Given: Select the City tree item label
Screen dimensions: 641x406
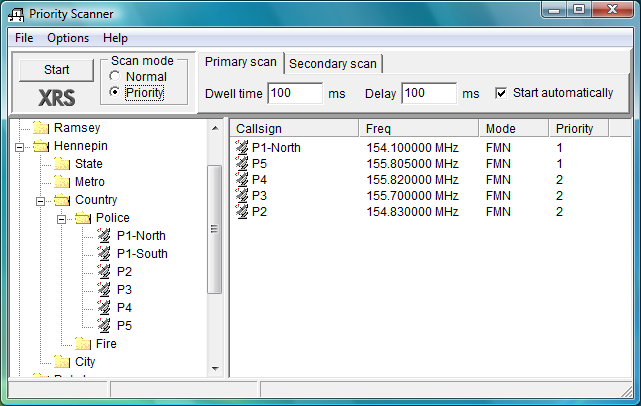Looking at the screenshot, I should tap(85, 362).
